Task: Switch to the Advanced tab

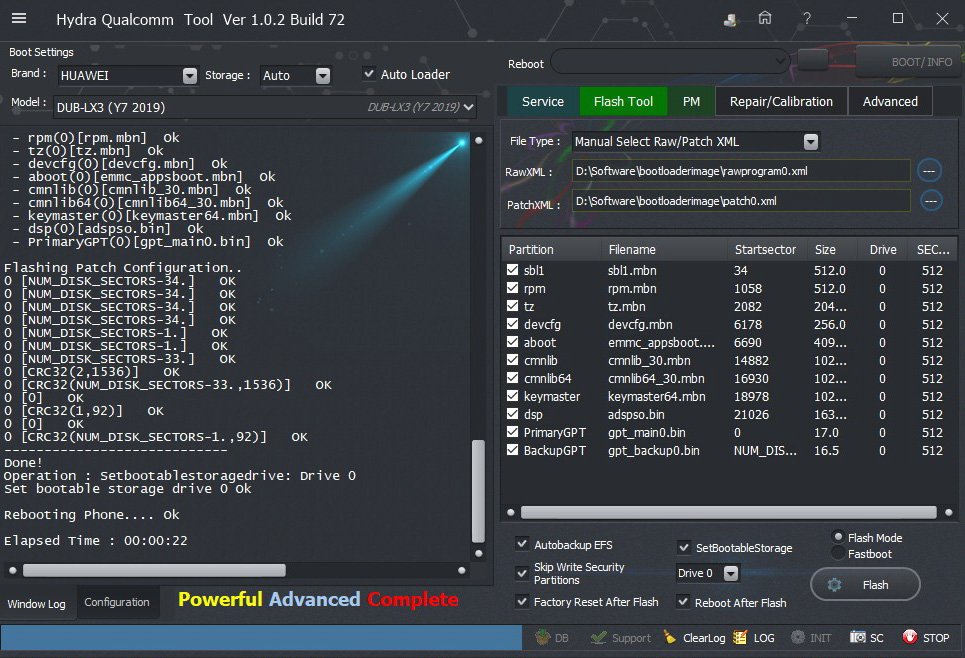Action: pyautogui.click(x=890, y=102)
